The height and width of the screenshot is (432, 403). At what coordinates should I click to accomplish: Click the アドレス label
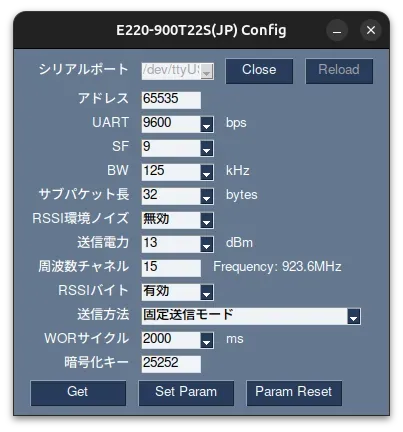coord(103,98)
